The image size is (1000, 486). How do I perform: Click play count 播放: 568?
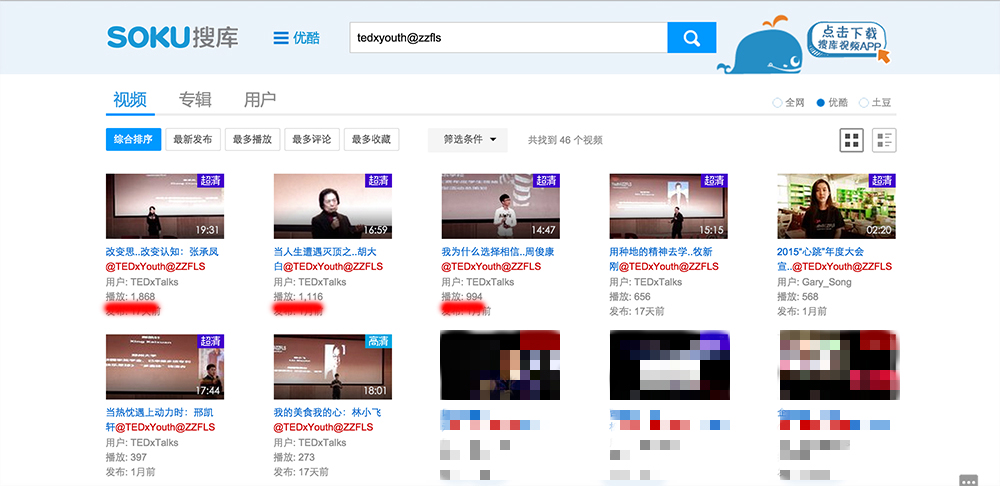tap(798, 297)
